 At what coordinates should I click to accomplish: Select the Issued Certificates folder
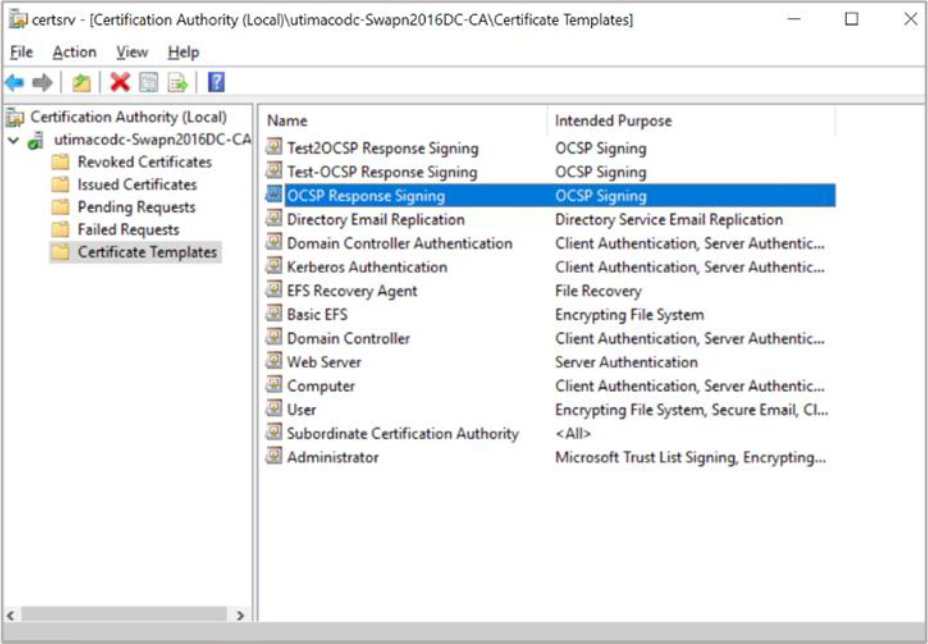[x=137, y=185]
